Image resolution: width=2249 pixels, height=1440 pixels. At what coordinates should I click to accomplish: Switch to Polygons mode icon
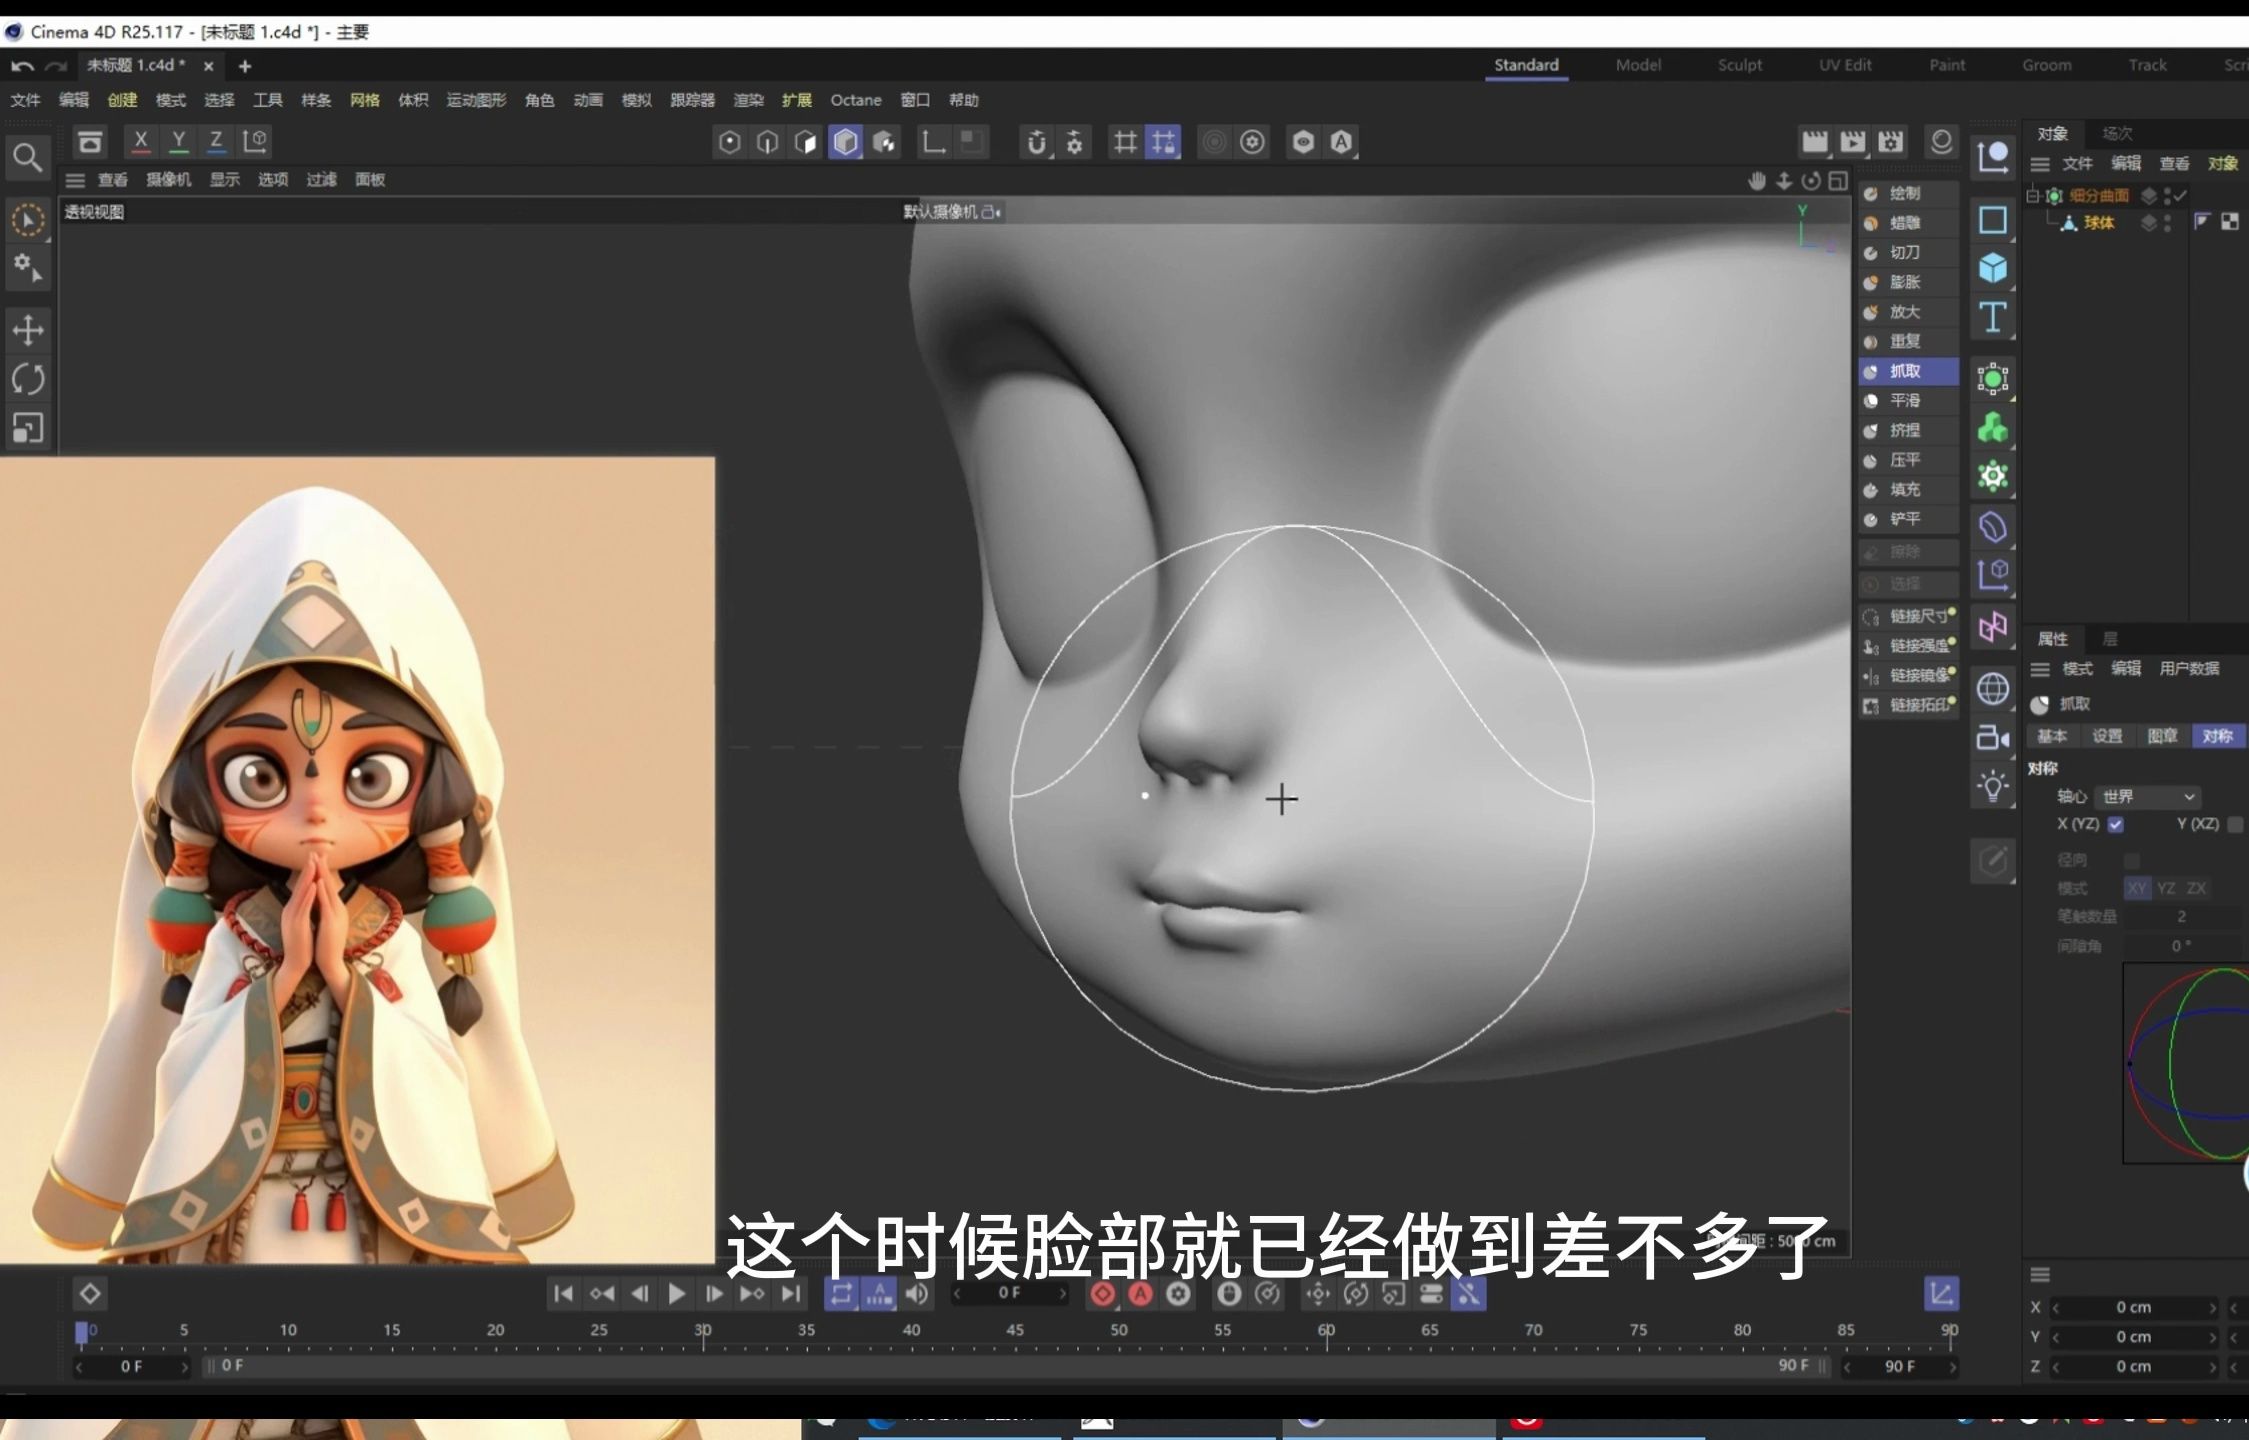pos(806,142)
